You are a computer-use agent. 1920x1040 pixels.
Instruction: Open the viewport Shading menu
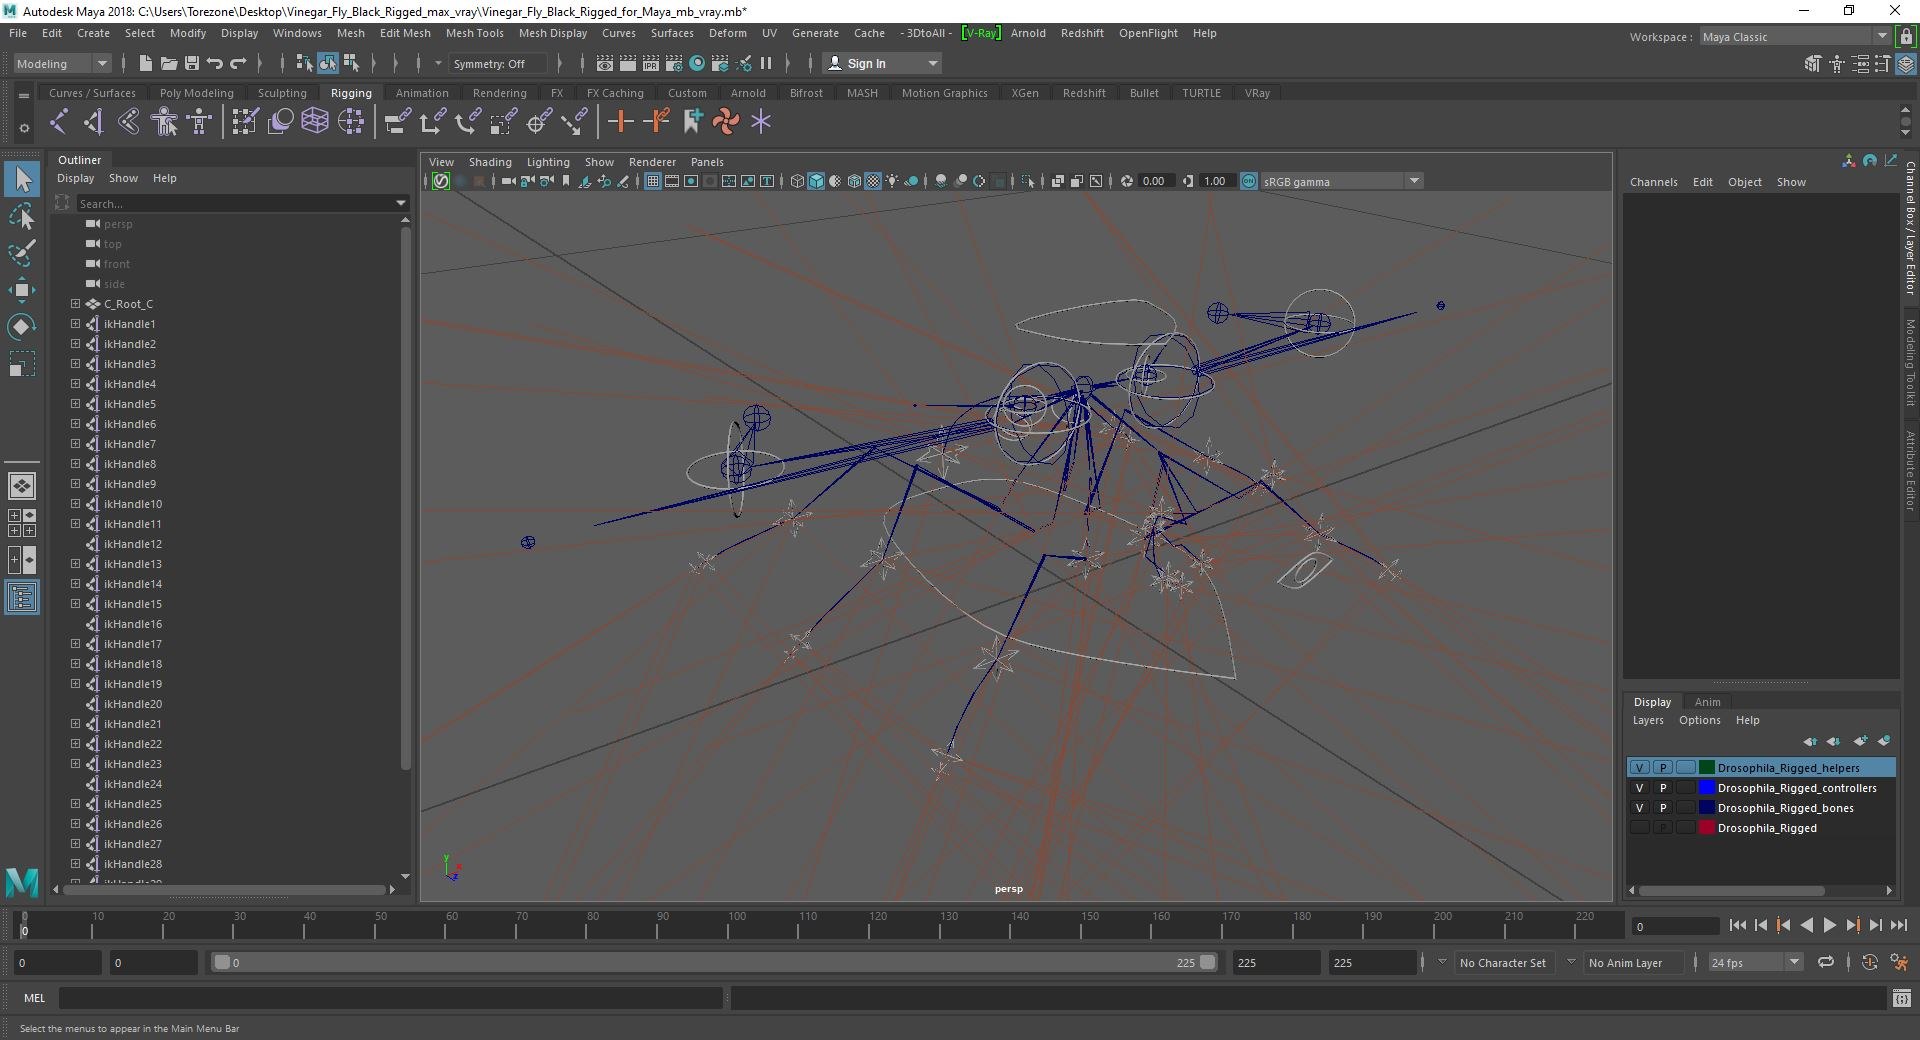coord(490,162)
